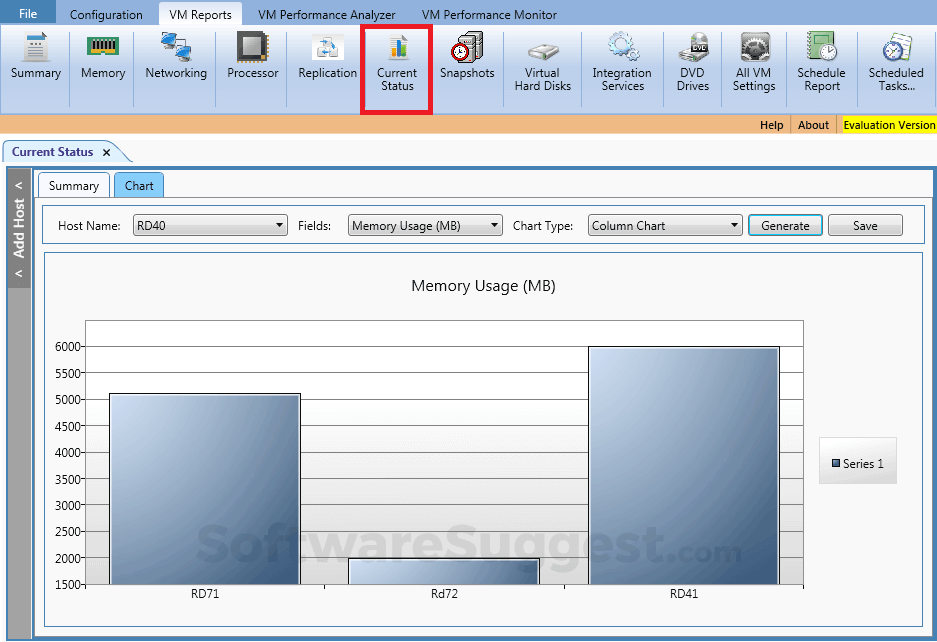Open the Fields dropdown showing Memory Usage
The height and width of the screenshot is (642, 937).
424,225
